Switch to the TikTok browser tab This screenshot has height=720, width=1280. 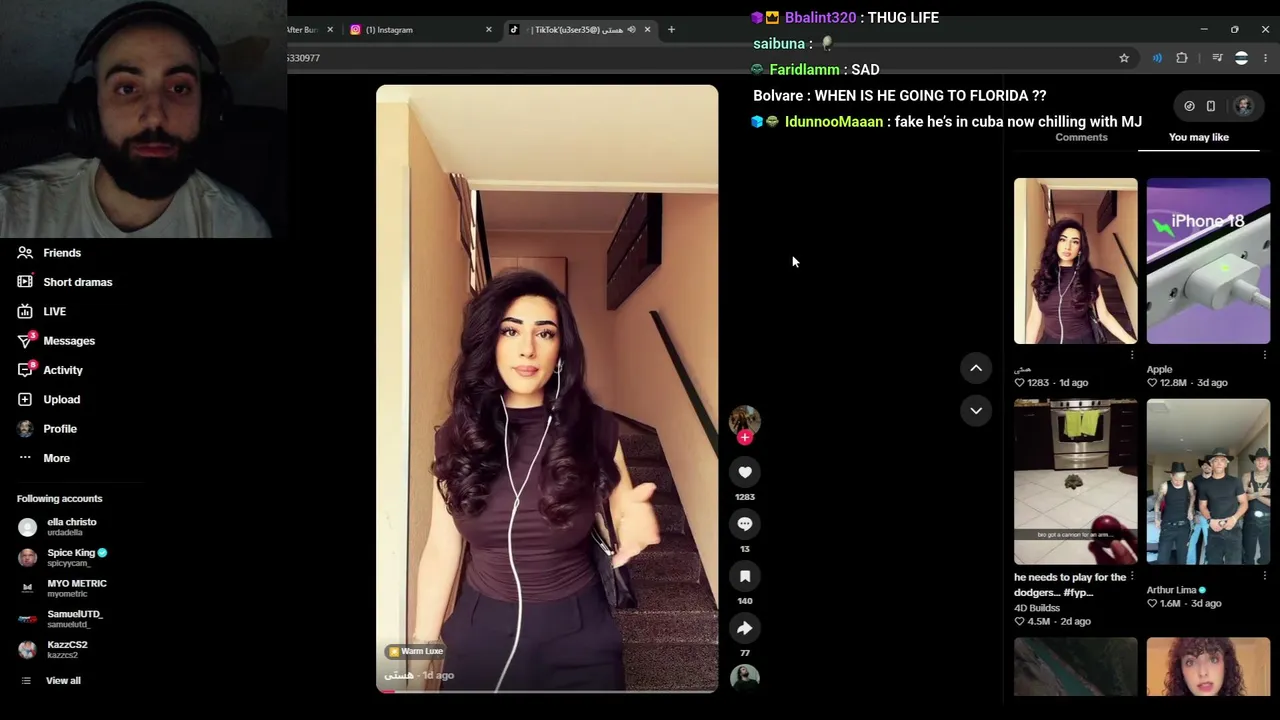(x=580, y=30)
